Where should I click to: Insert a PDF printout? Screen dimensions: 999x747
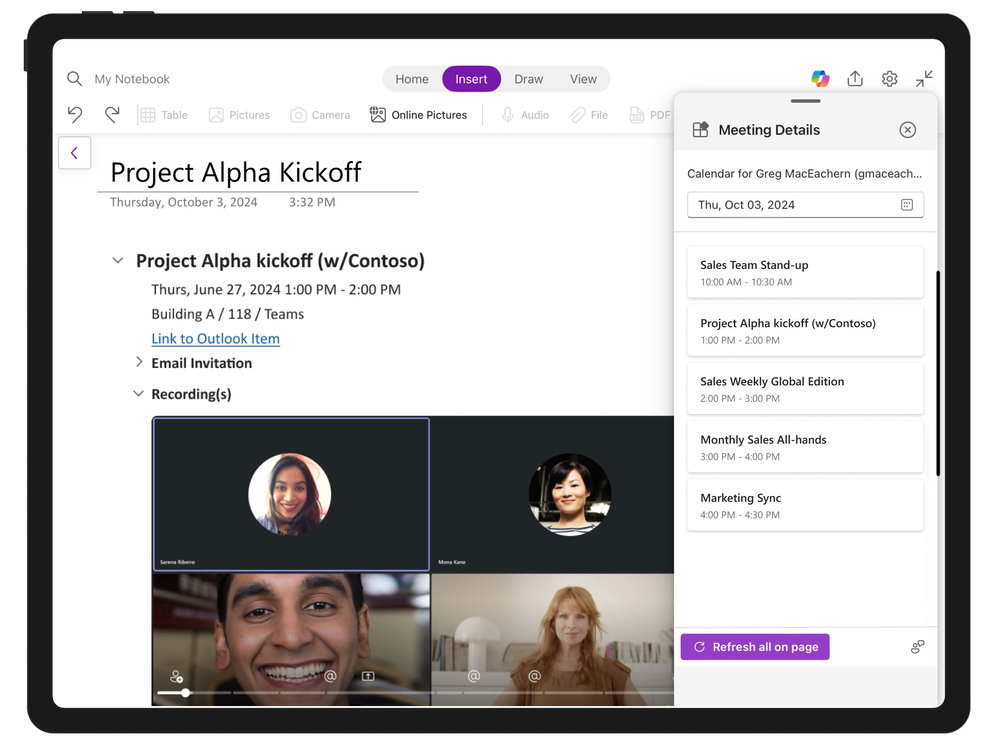point(650,115)
